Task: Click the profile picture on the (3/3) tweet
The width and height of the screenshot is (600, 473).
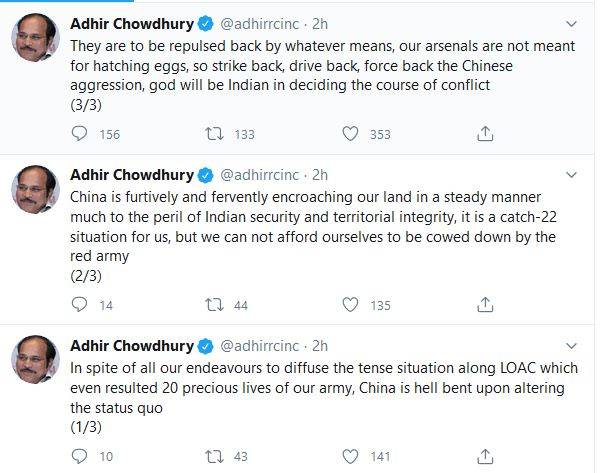Action: pyautogui.click(x=36, y=38)
